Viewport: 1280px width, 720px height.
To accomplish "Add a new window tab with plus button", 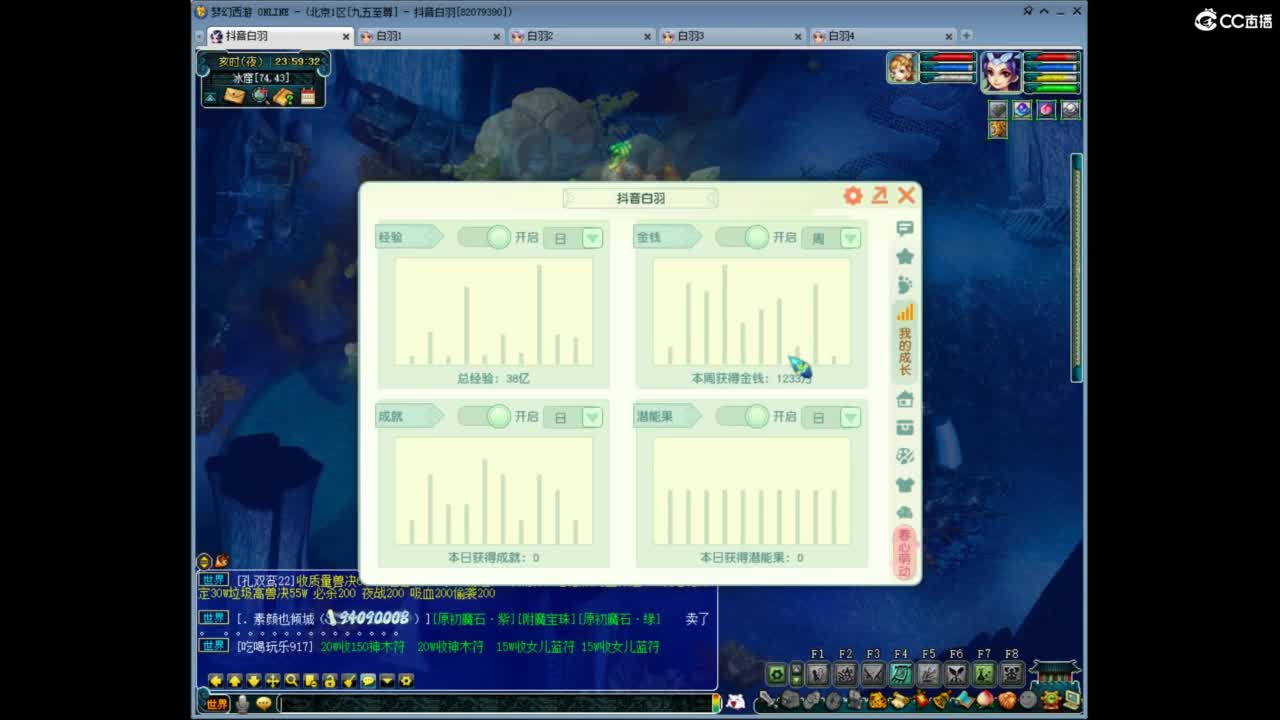I will (966, 36).
